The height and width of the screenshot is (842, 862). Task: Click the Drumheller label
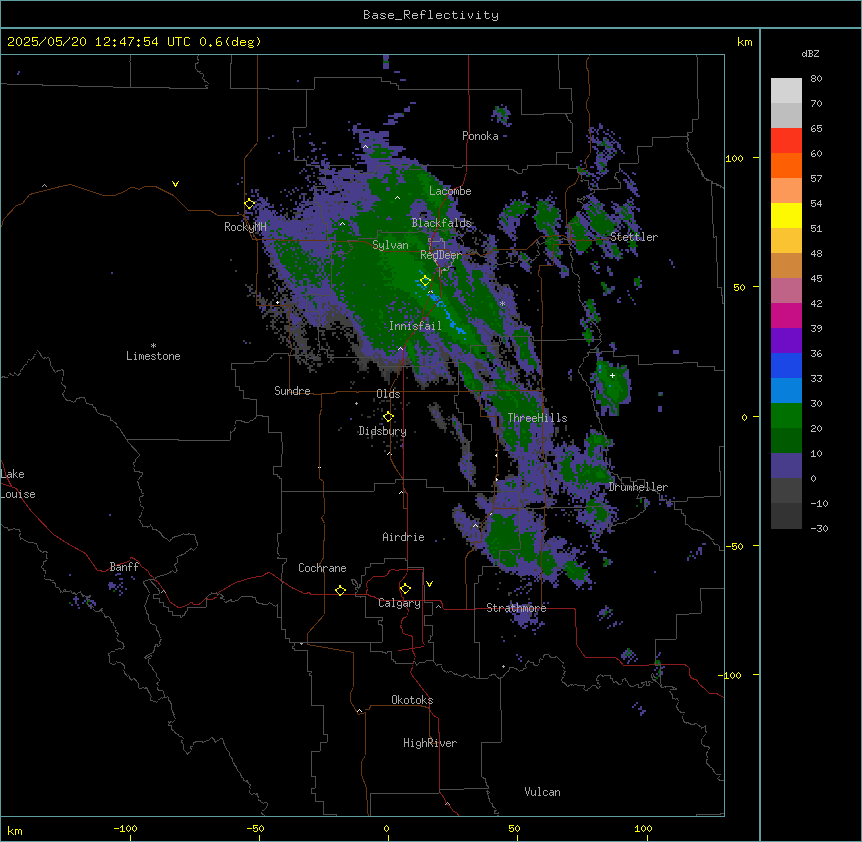pyautogui.click(x=638, y=487)
